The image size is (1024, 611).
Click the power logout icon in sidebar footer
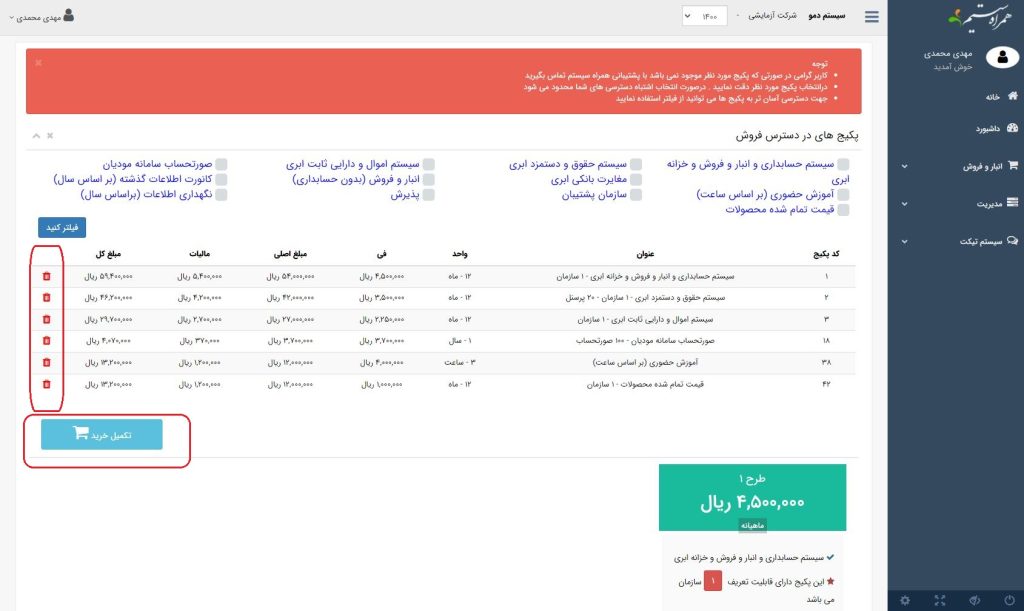(x=1007, y=600)
